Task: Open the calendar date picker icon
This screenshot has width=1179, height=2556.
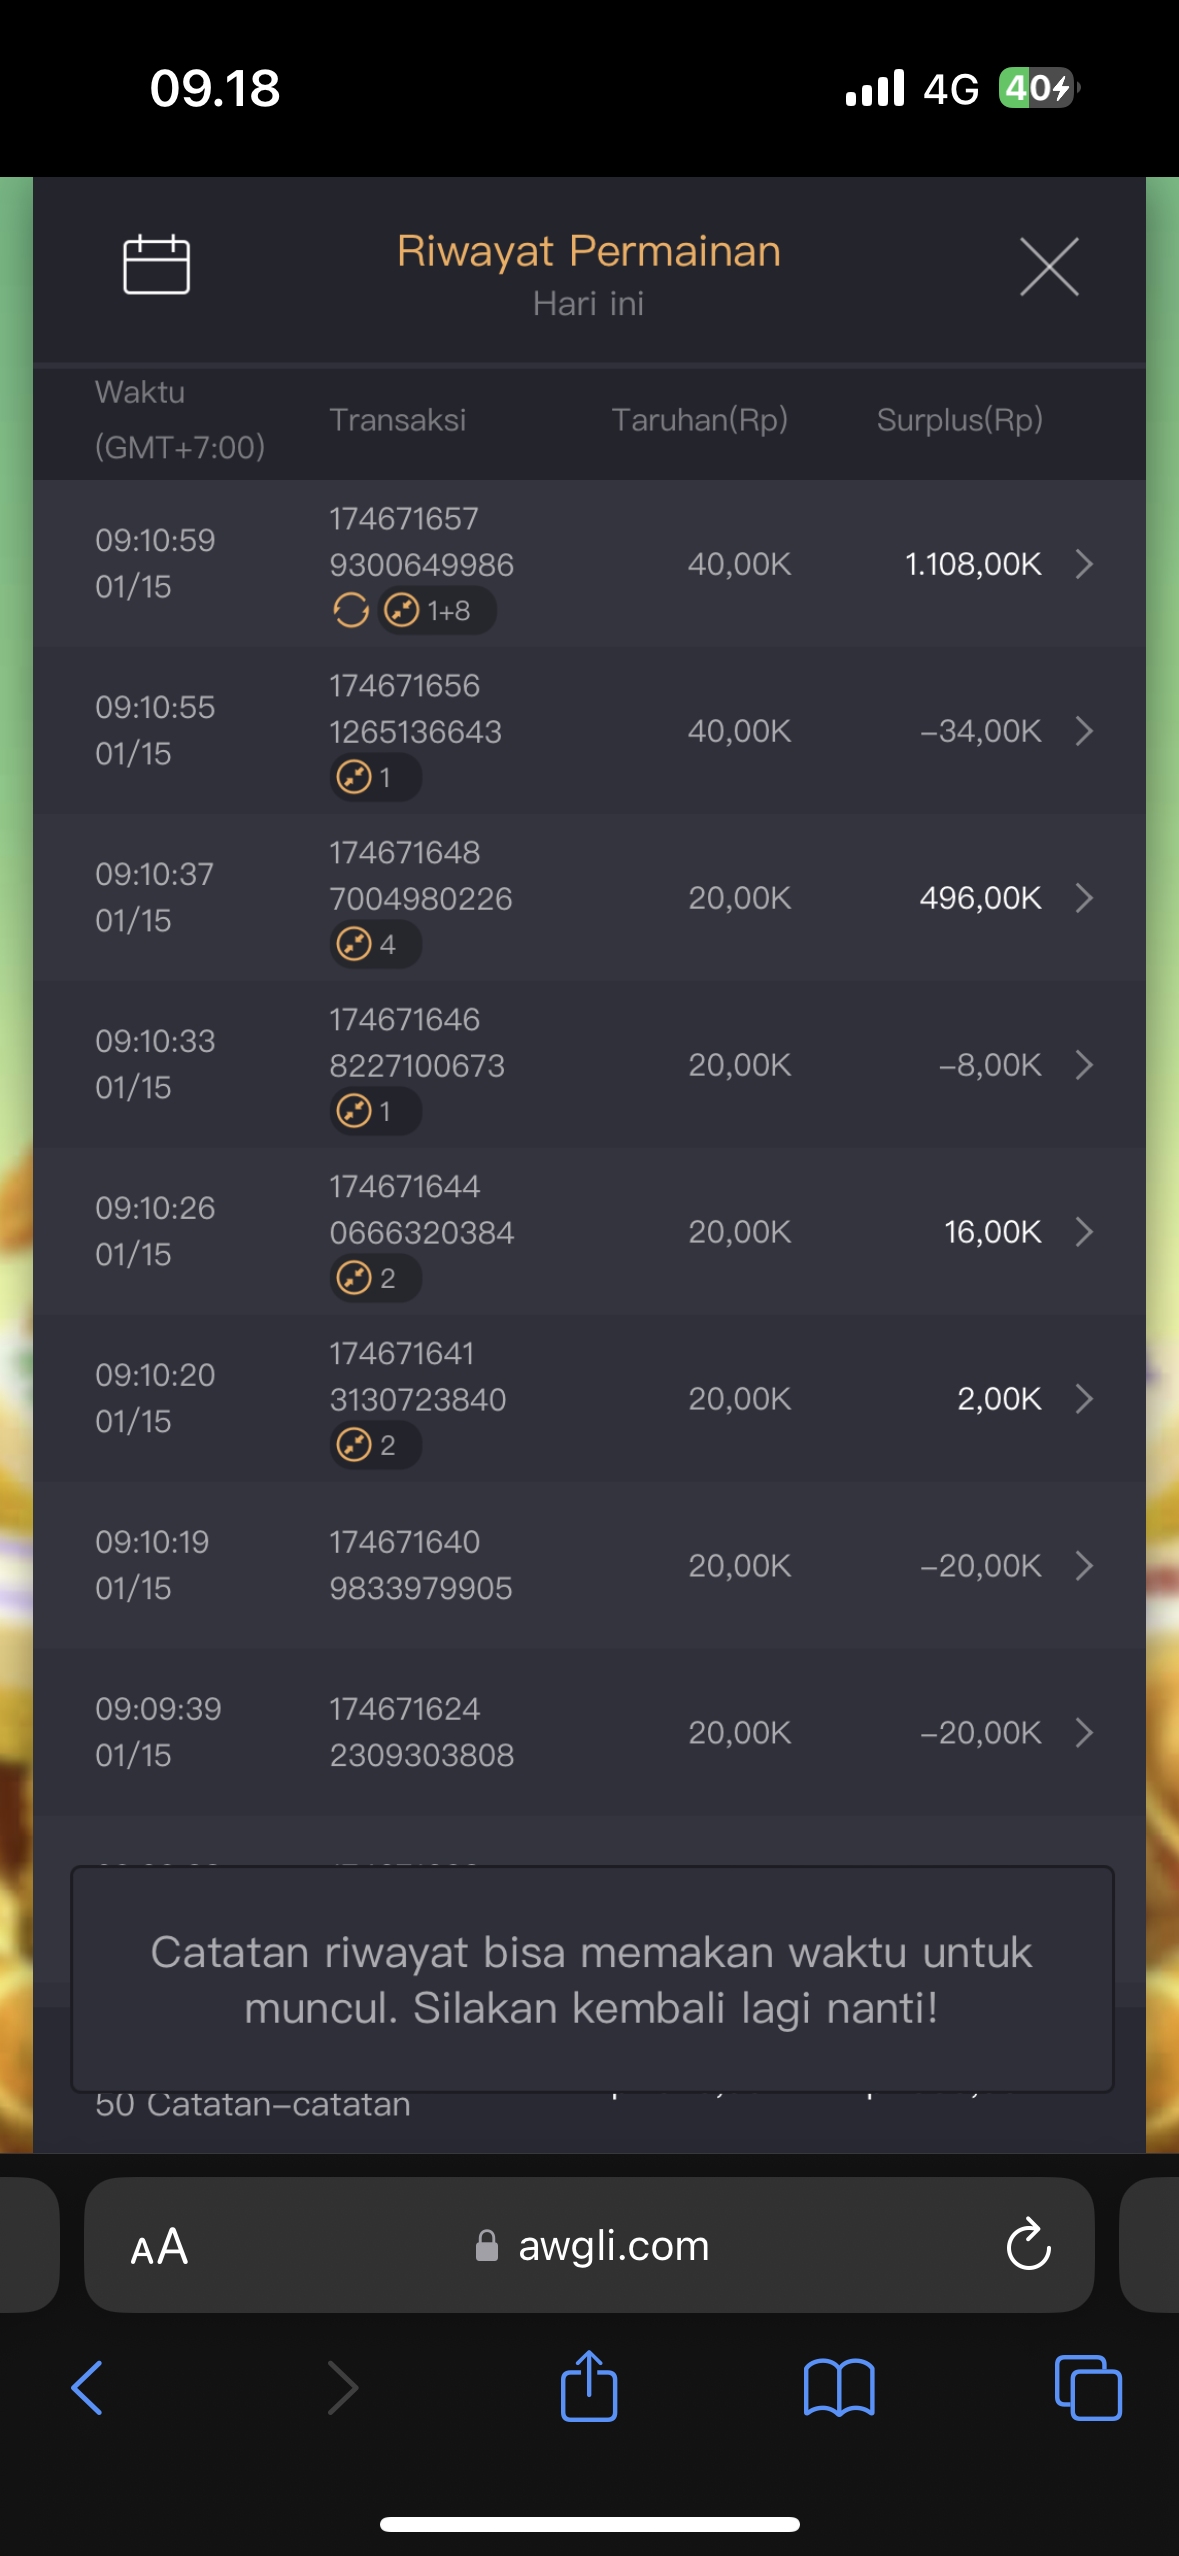Action: (156, 265)
